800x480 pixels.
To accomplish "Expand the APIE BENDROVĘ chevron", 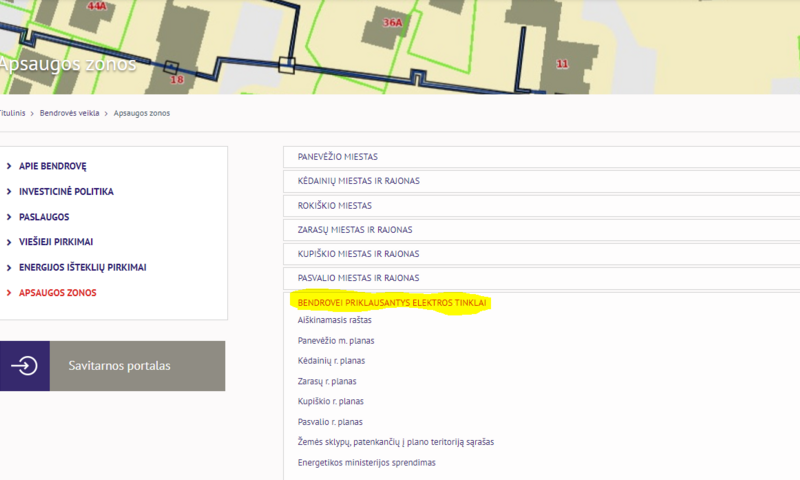I will coord(9,166).
